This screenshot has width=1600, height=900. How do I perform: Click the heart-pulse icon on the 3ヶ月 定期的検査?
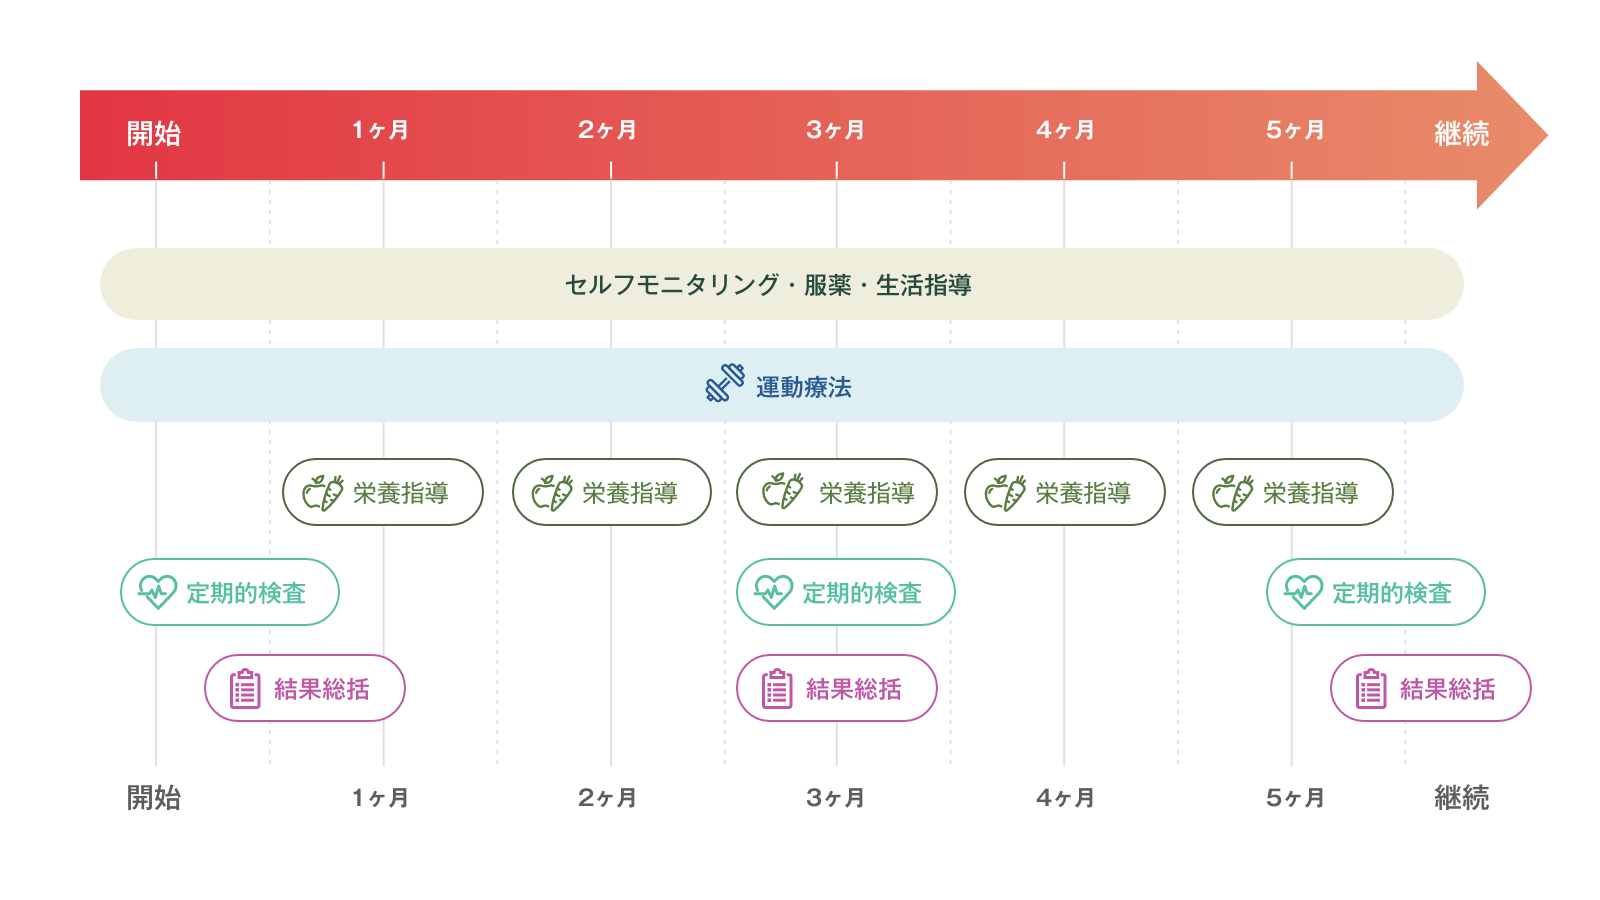(x=773, y=592)
